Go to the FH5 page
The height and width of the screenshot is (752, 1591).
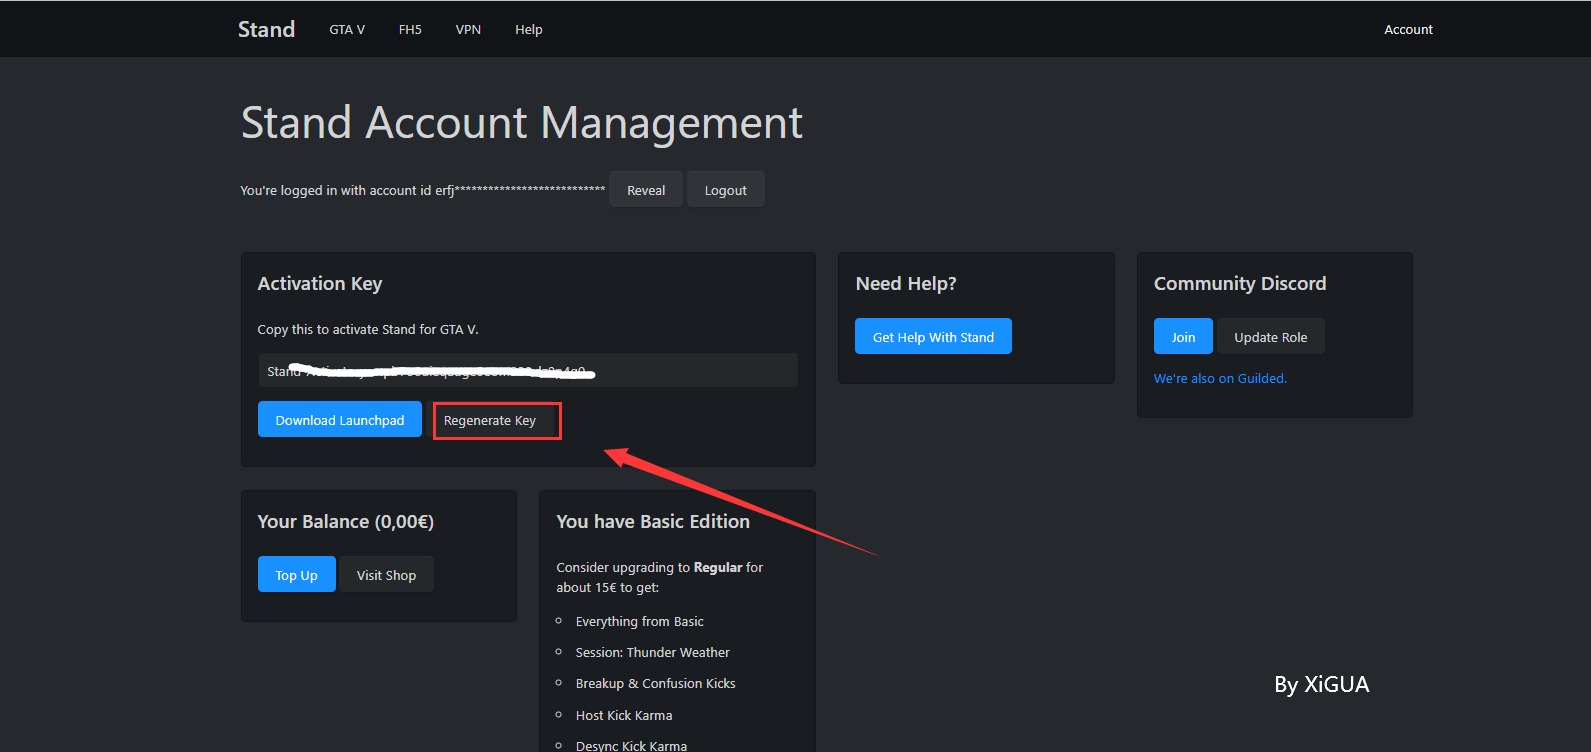click(x=410, y=29)
